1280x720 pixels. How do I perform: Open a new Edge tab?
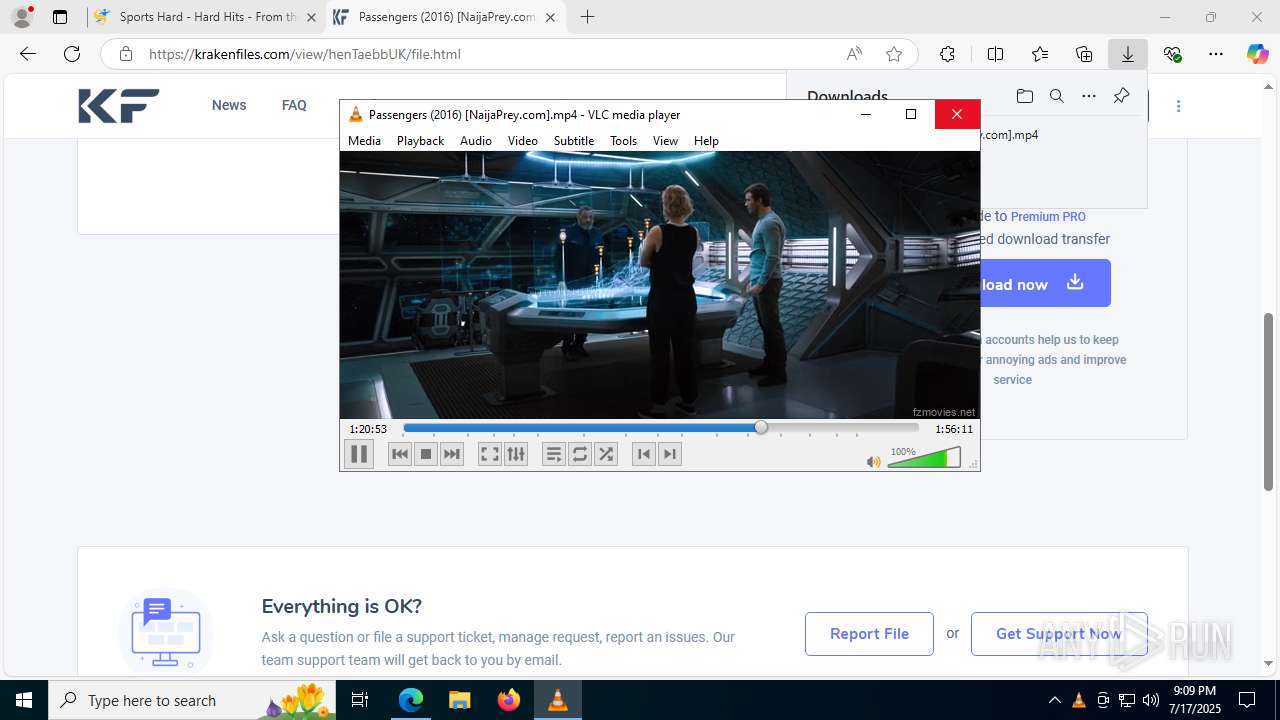pos(588,17)
